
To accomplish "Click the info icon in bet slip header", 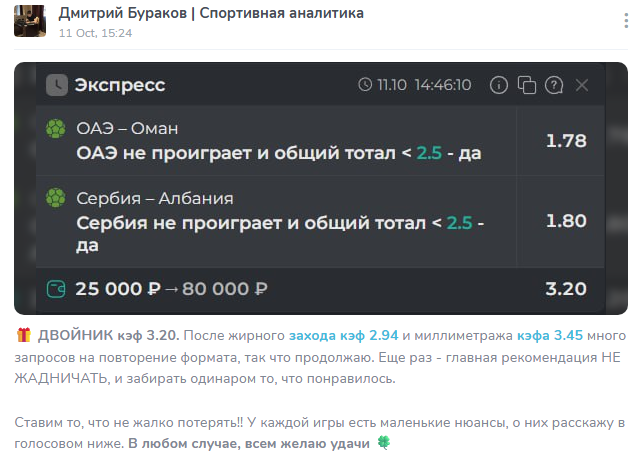I will 499,85.
